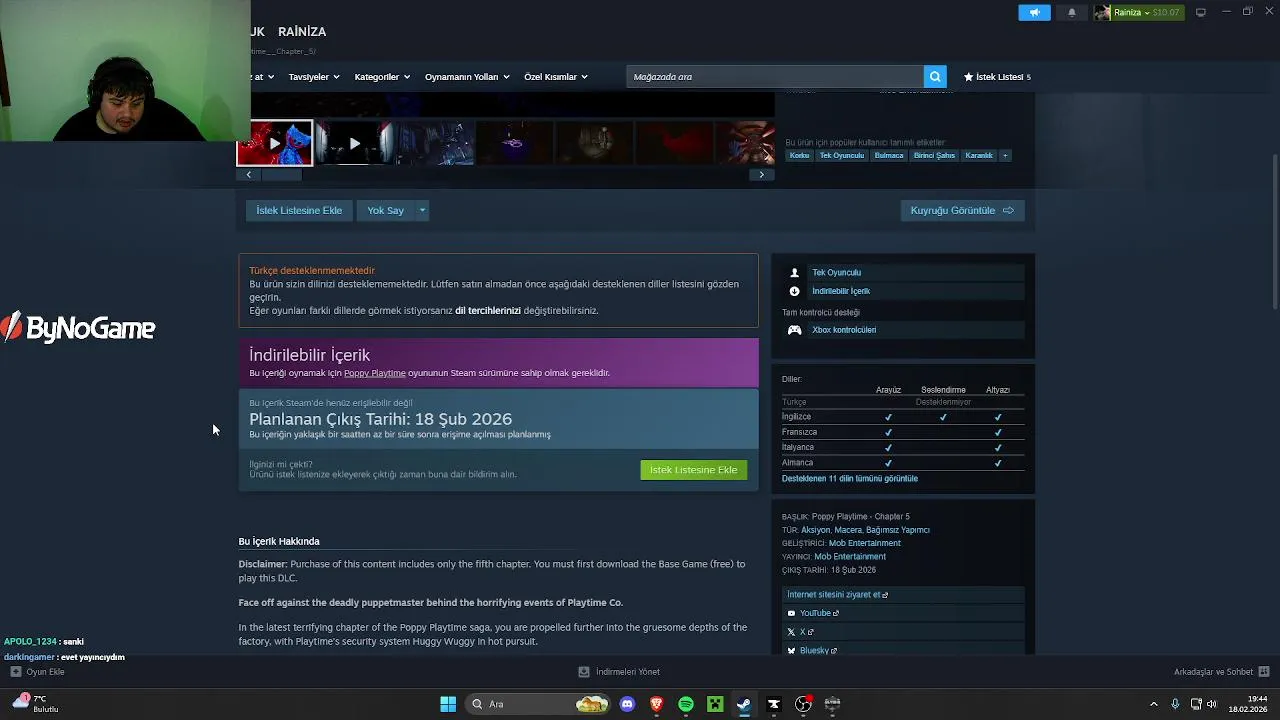Click the Oyun Ekle plus icon
1280x720 pixels.
coord(15,672)
